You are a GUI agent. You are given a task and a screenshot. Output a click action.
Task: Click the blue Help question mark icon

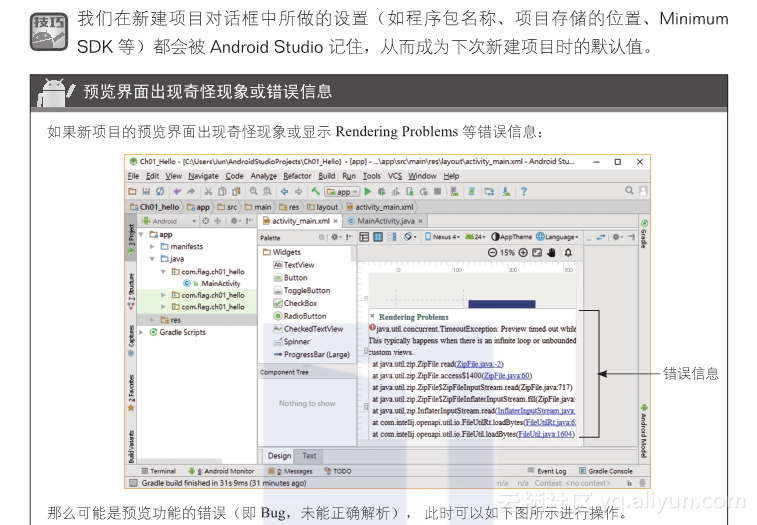coord(524,192)
